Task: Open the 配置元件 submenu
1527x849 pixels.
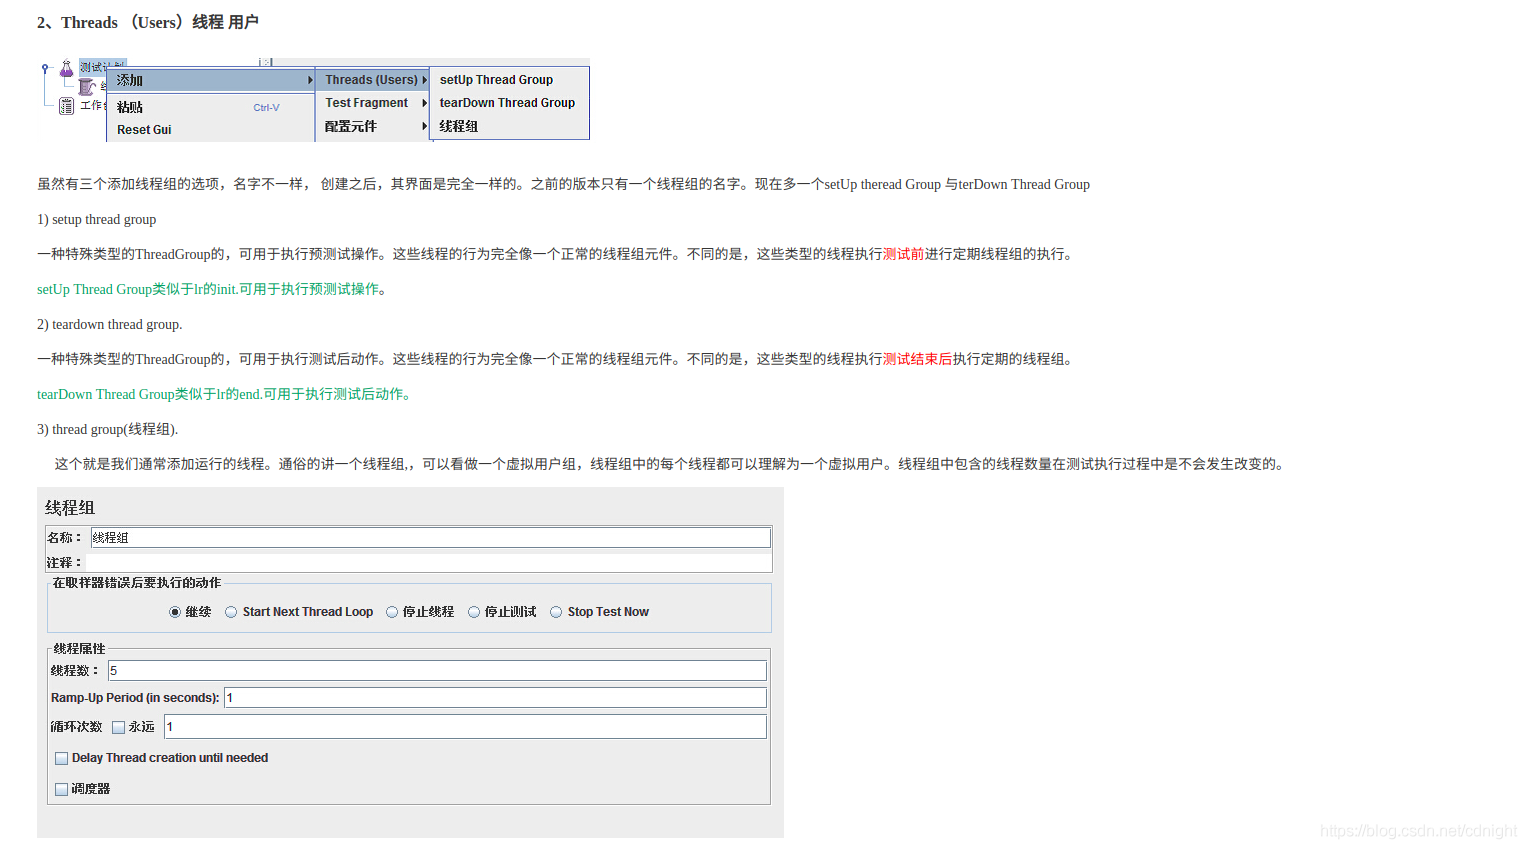Action: (372, 126)
